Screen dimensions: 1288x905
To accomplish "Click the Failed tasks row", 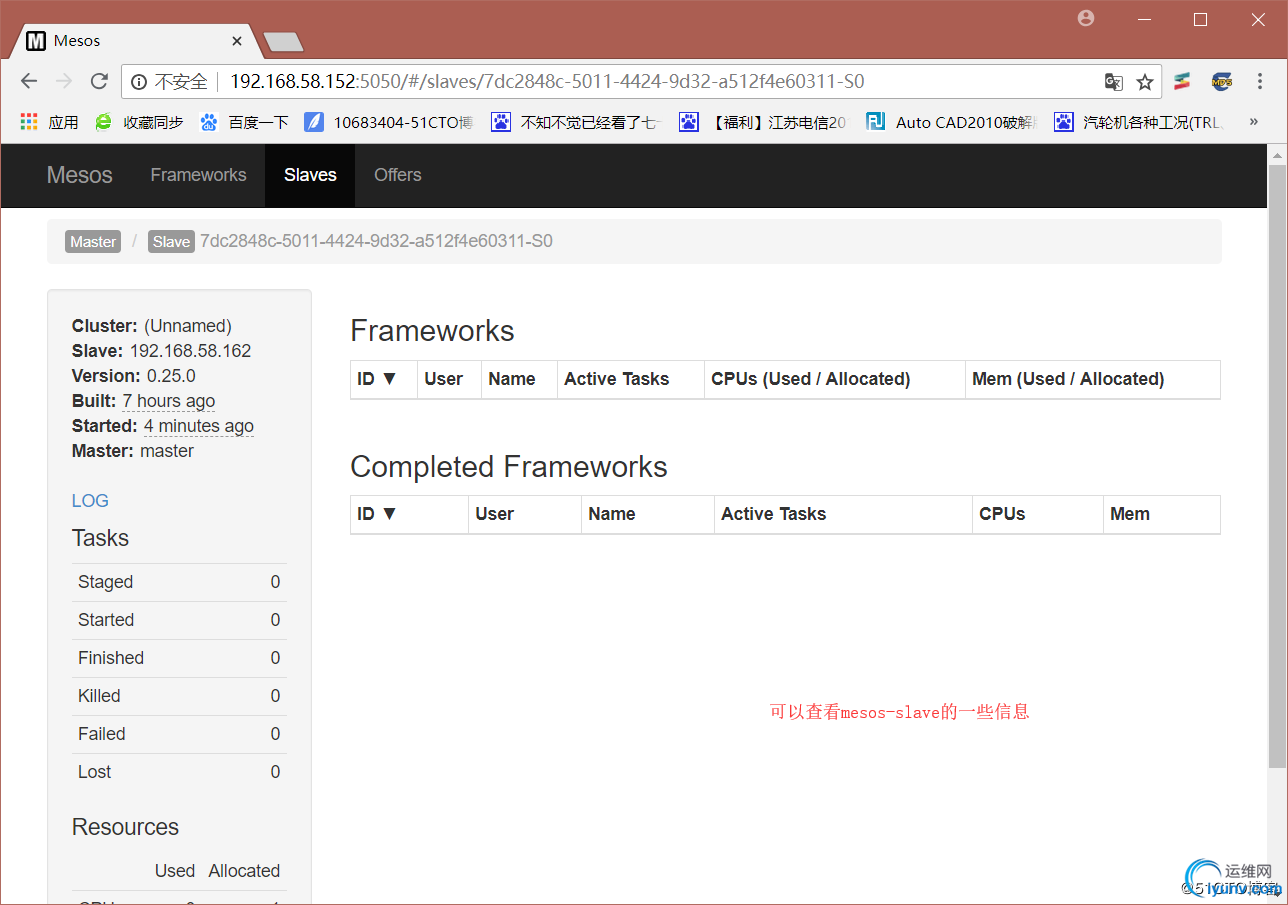I will click(x=179, y=734).
